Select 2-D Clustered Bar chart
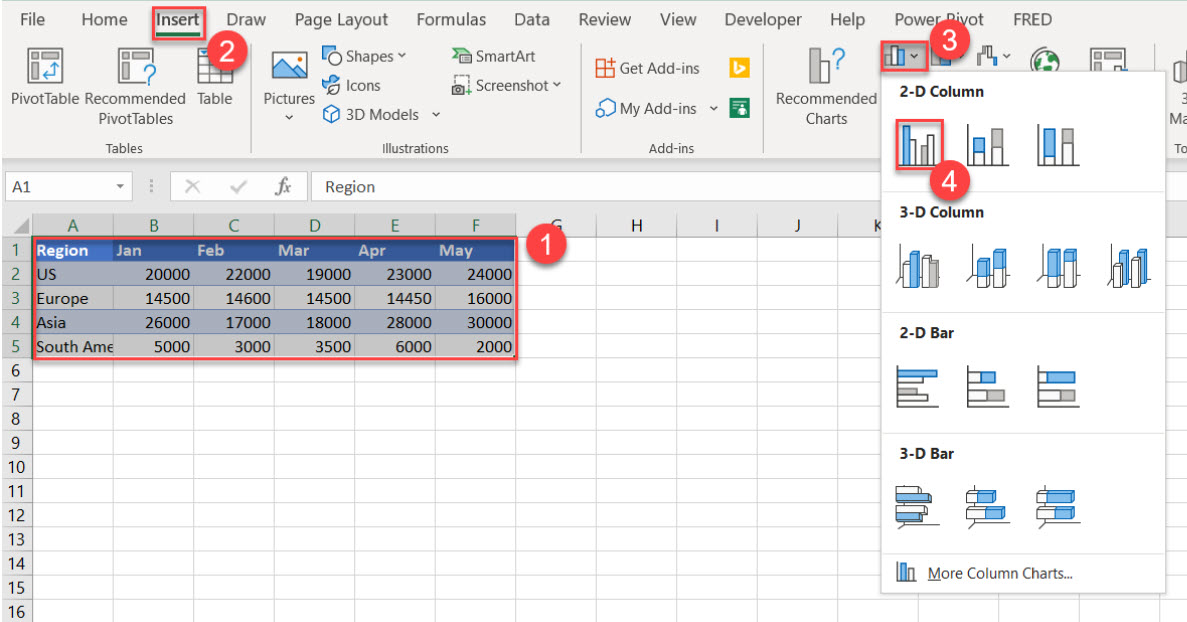Screen dimensions: 1187x622 [x=918, y=387]
